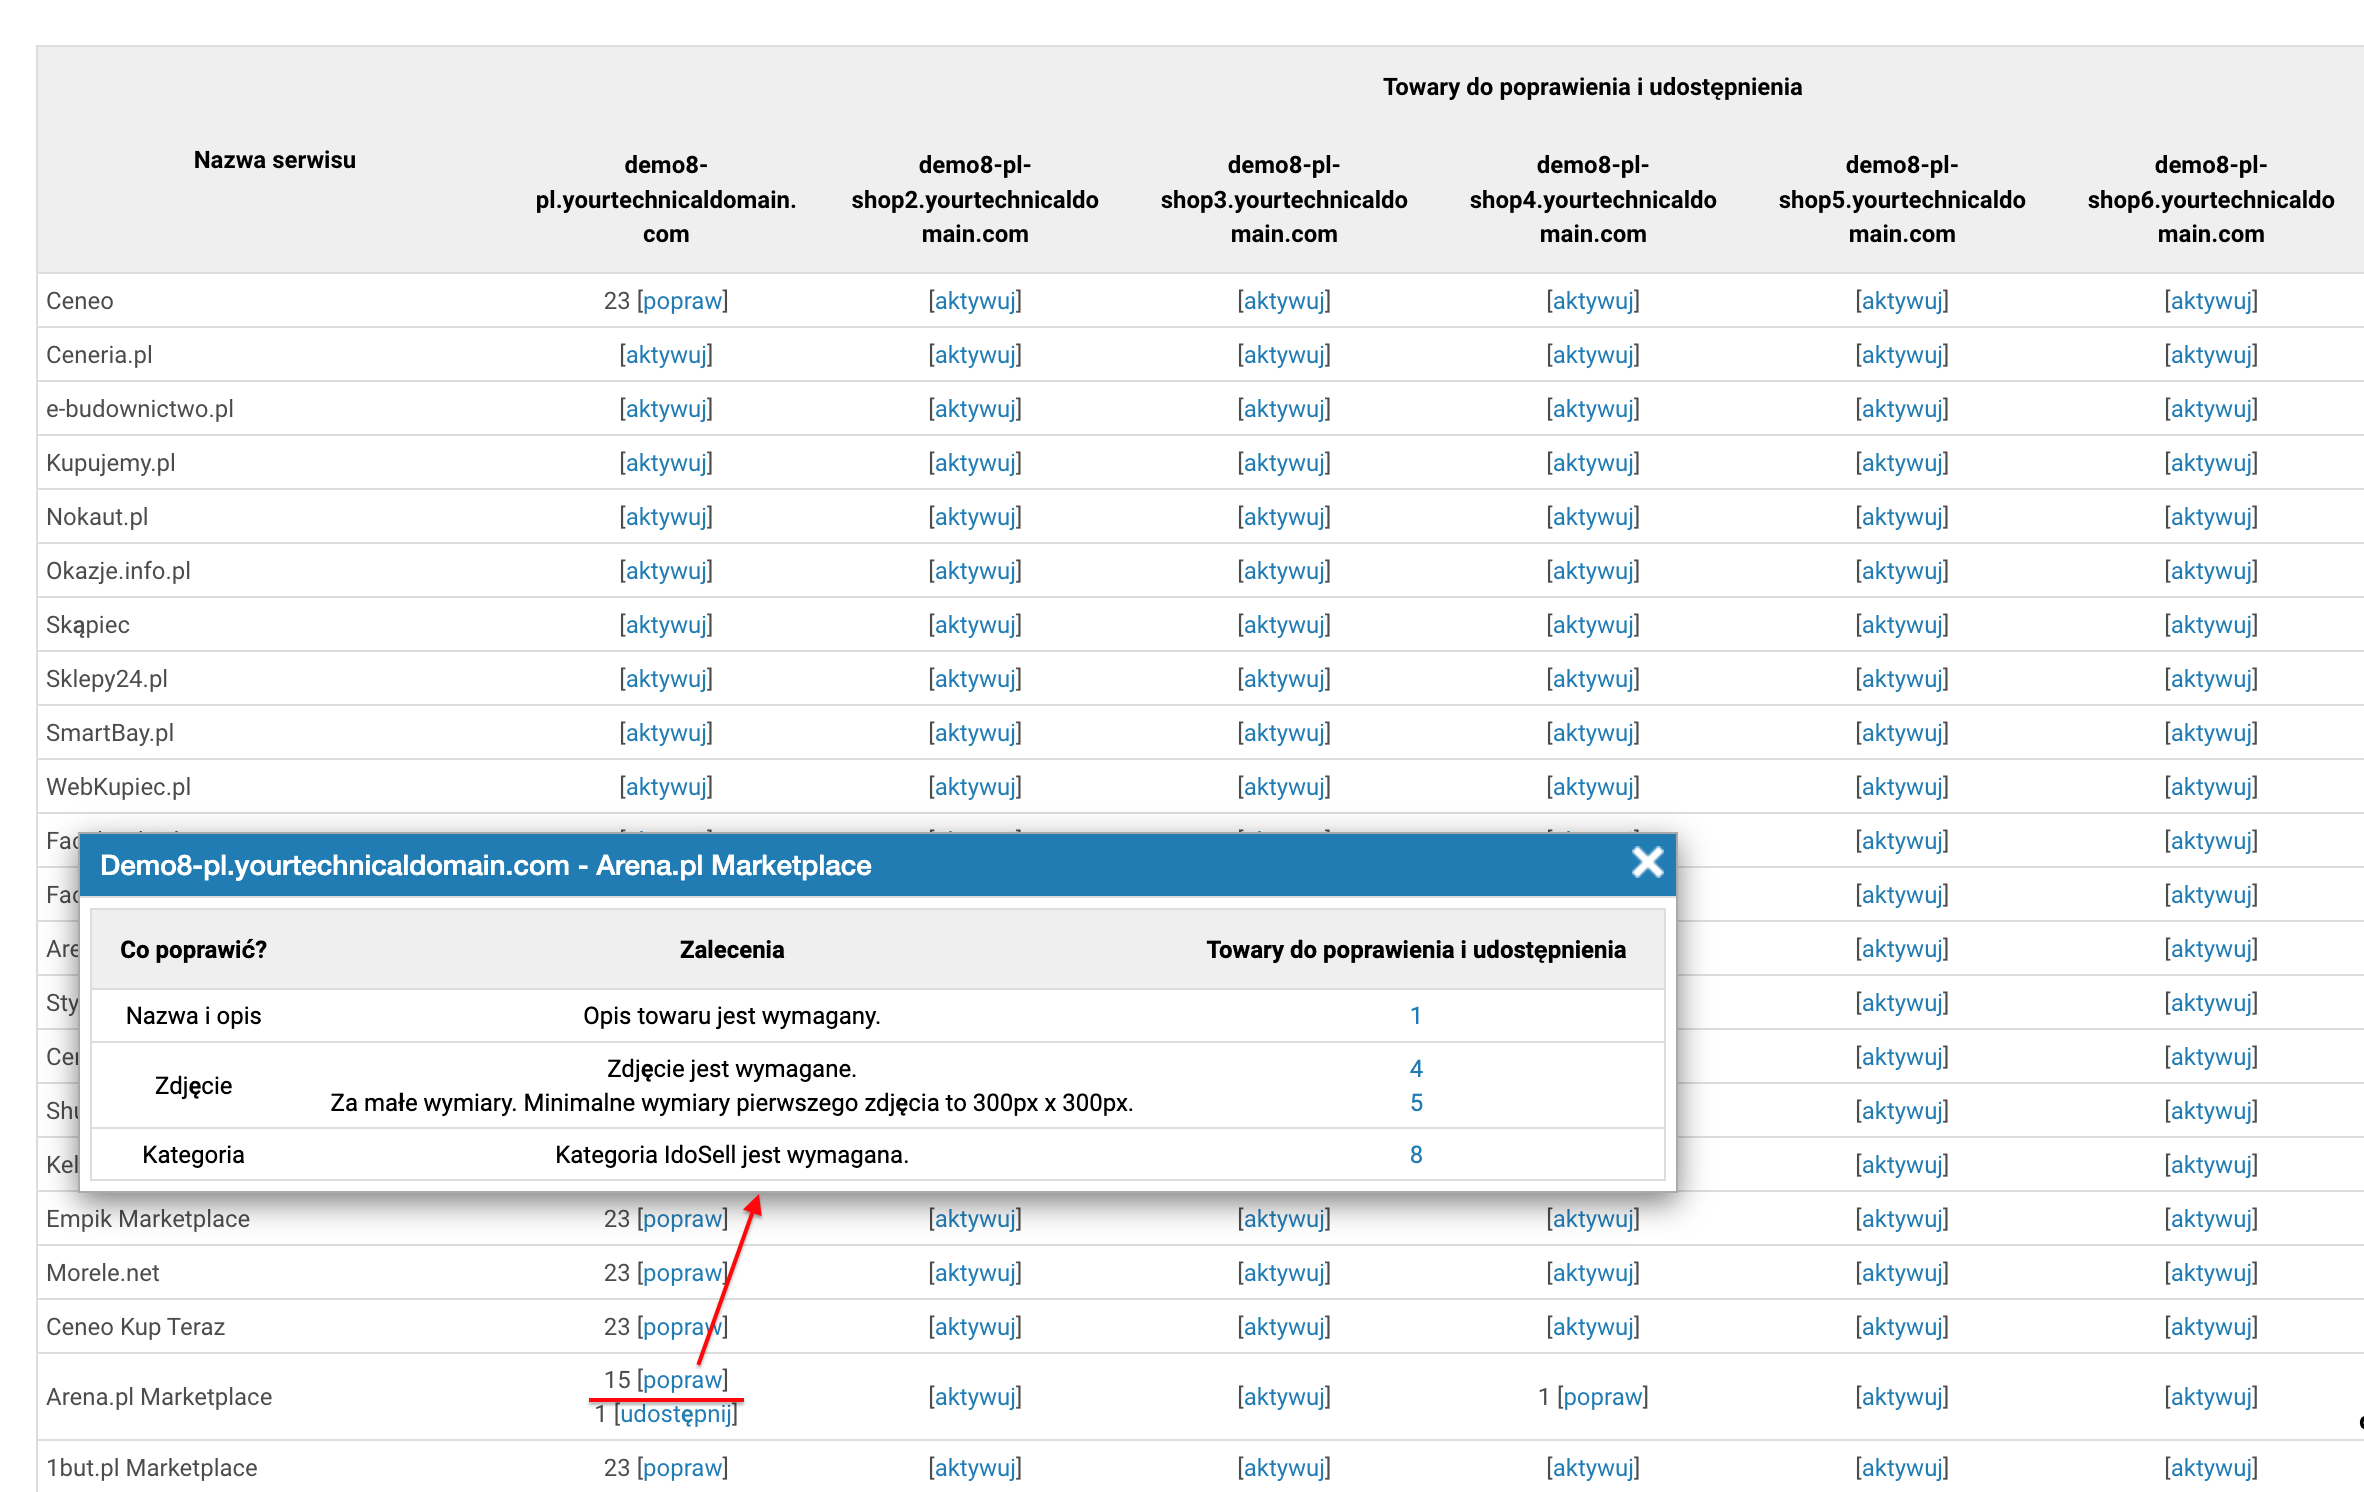Activate 1but.pl Marketplace for shop6
Viewport: 2364px width, 1492px height.
pos(2211,1468)
